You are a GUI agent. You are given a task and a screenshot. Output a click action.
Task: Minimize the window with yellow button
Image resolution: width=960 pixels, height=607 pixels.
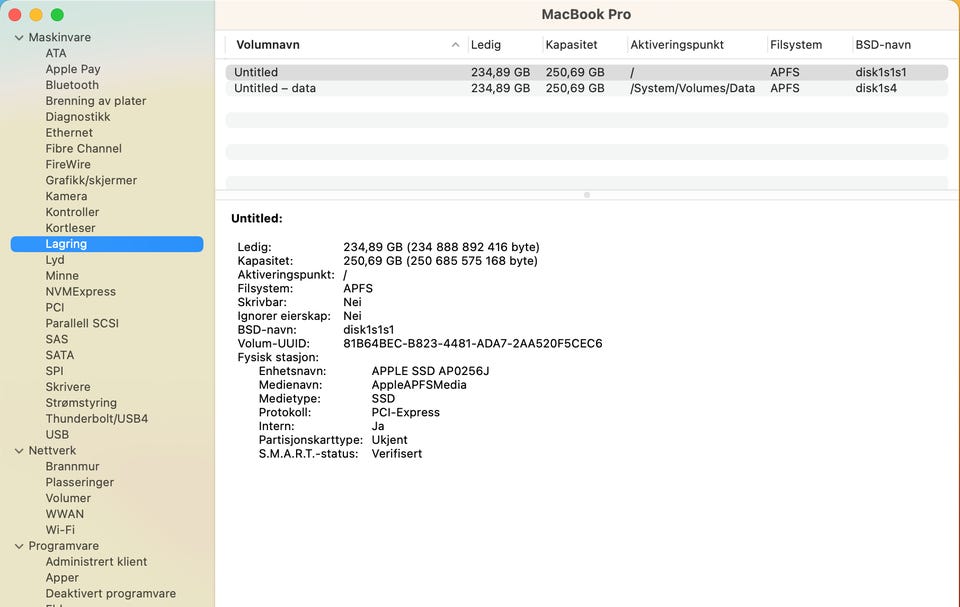coord(36,15)
